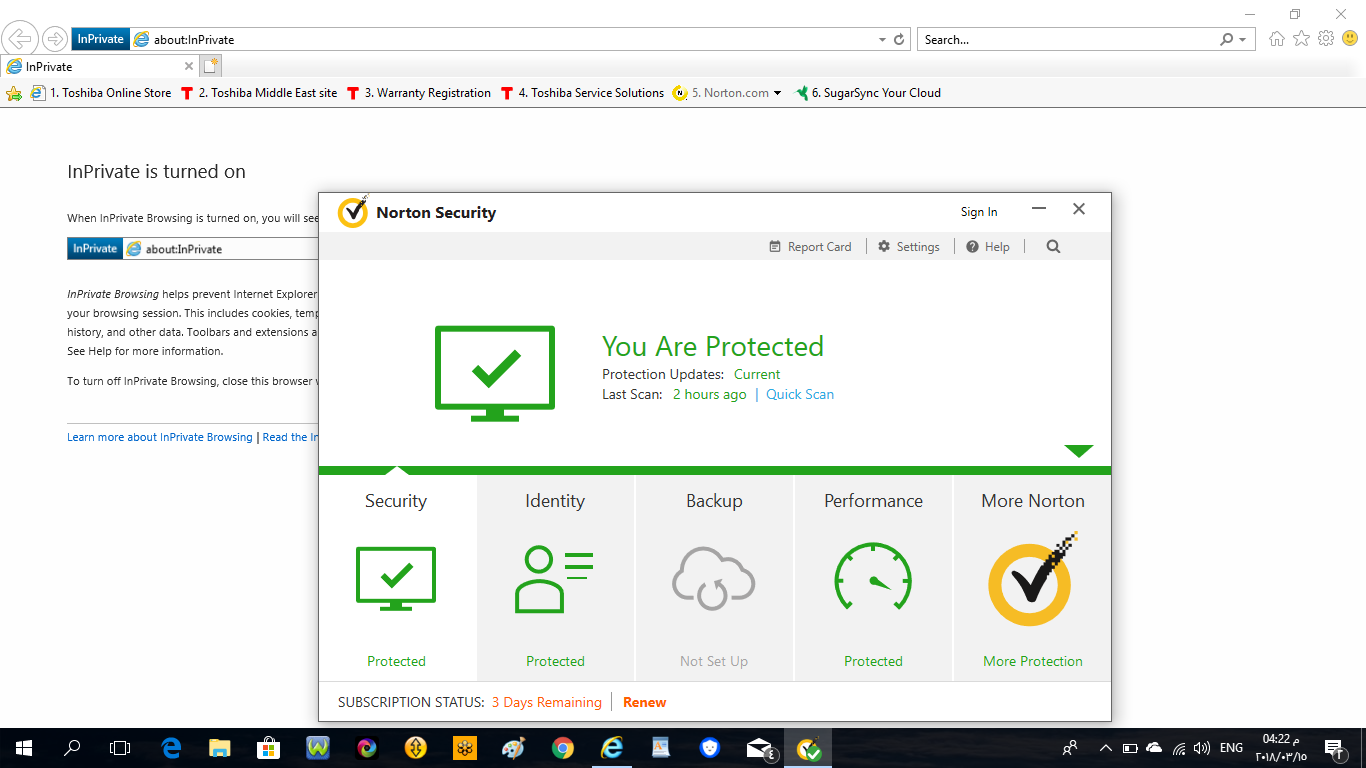Open the volume control in tray

(x=1202, y=748)
